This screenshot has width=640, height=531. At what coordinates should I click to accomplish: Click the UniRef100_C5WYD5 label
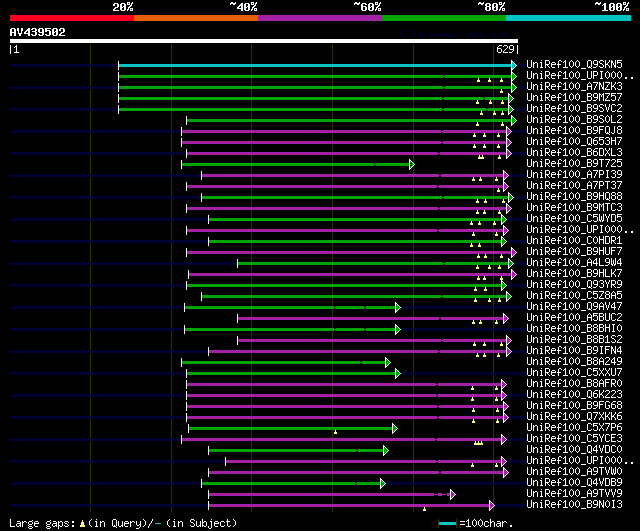pyautogui.click(x=574, y=218)
